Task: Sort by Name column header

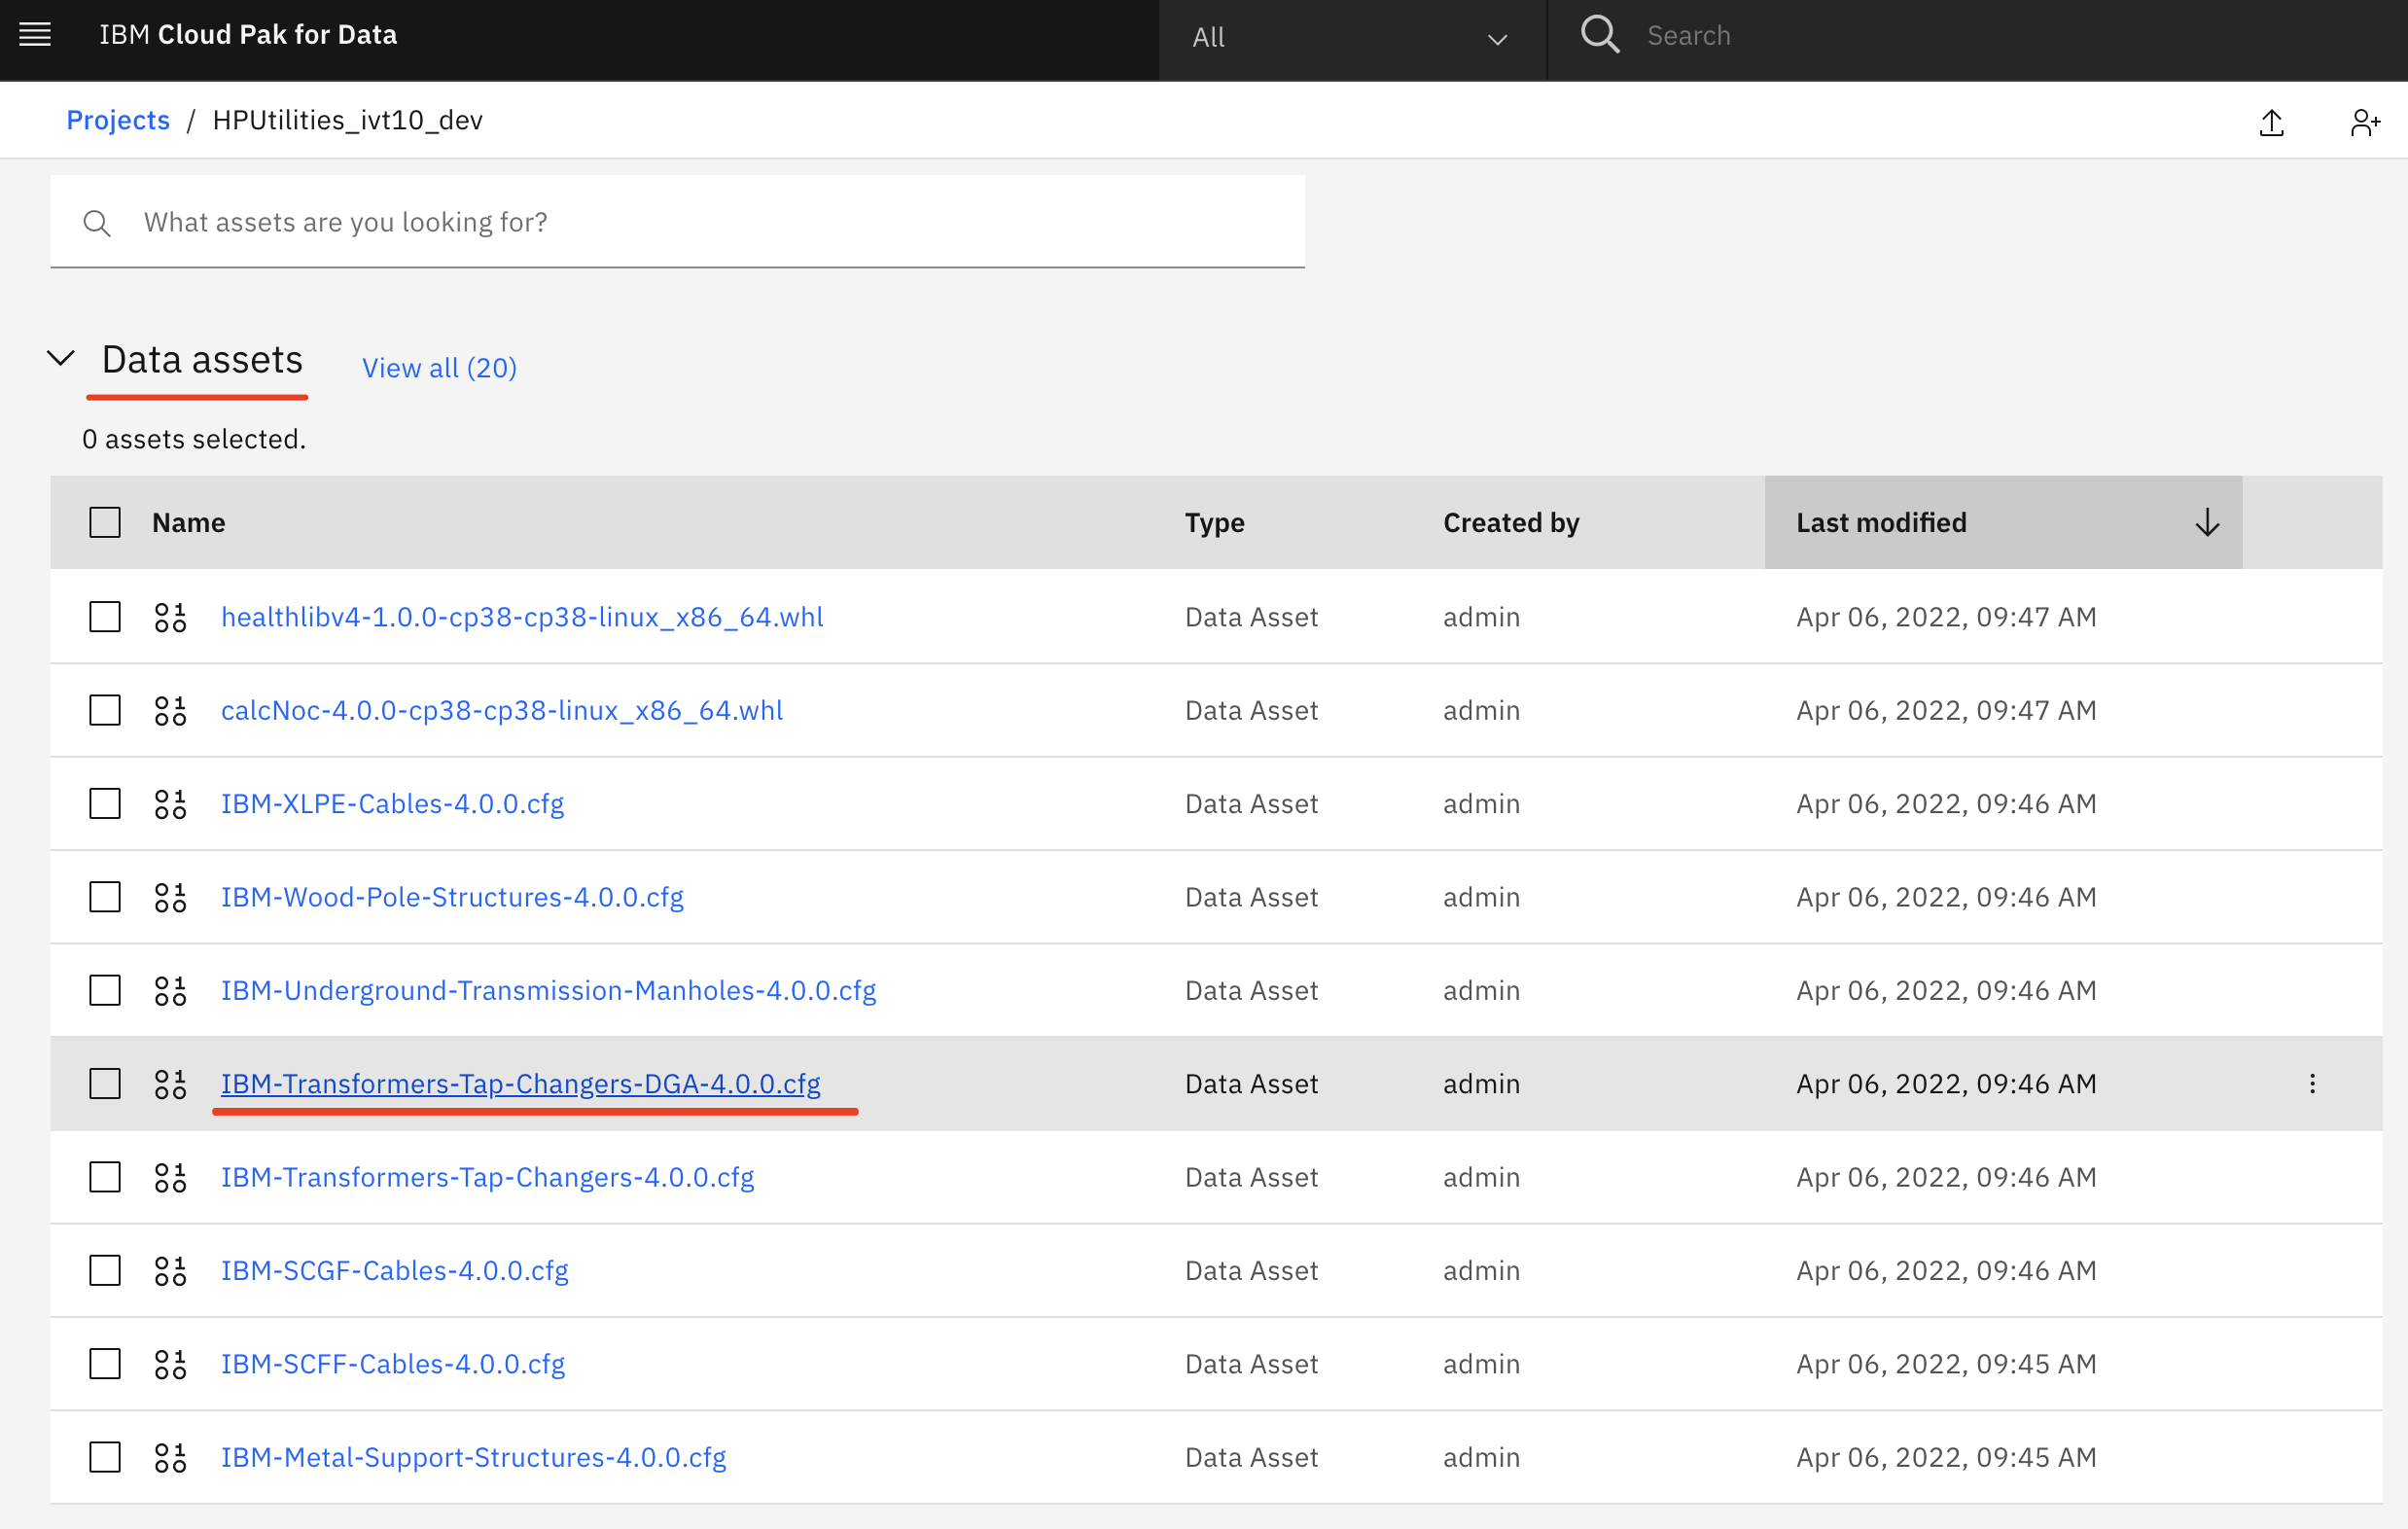Action: (x=188, y=522)
